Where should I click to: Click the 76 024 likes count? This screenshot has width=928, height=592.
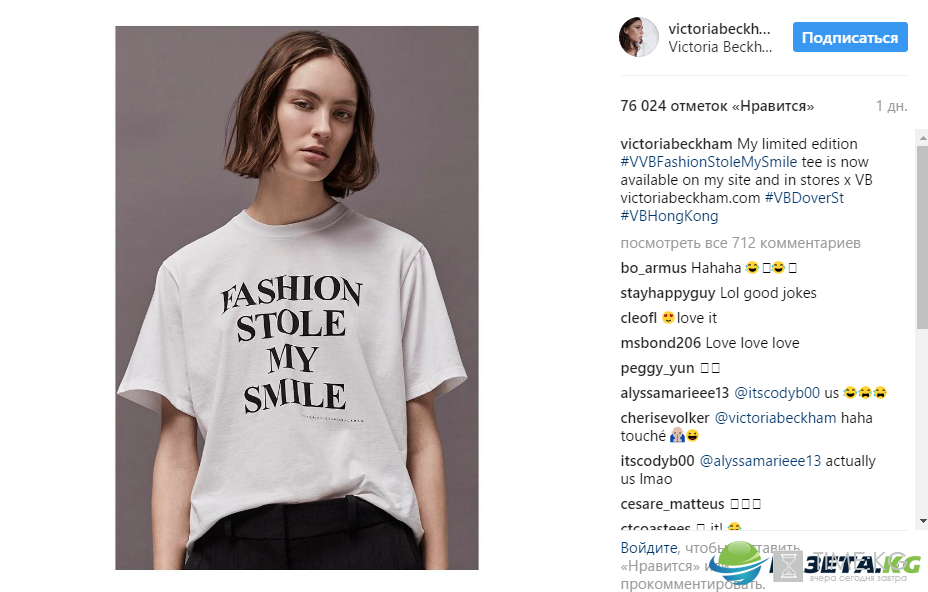pos(717,106)
